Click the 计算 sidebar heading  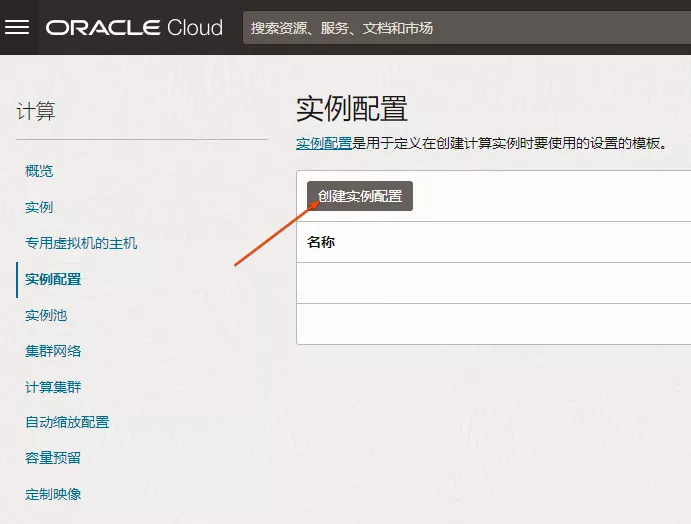click(x=36, y=111)
